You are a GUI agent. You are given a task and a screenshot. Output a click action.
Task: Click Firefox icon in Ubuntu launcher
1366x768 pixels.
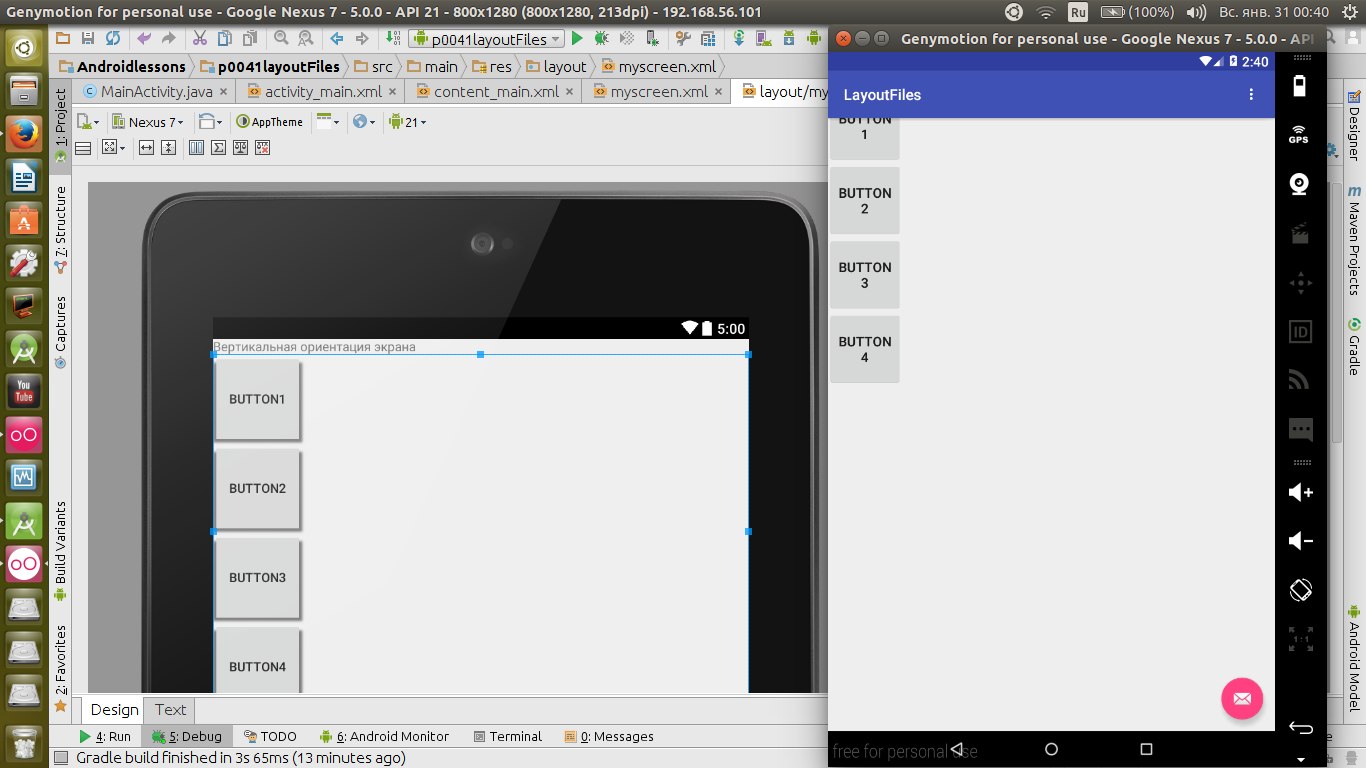tap(24, 134)
